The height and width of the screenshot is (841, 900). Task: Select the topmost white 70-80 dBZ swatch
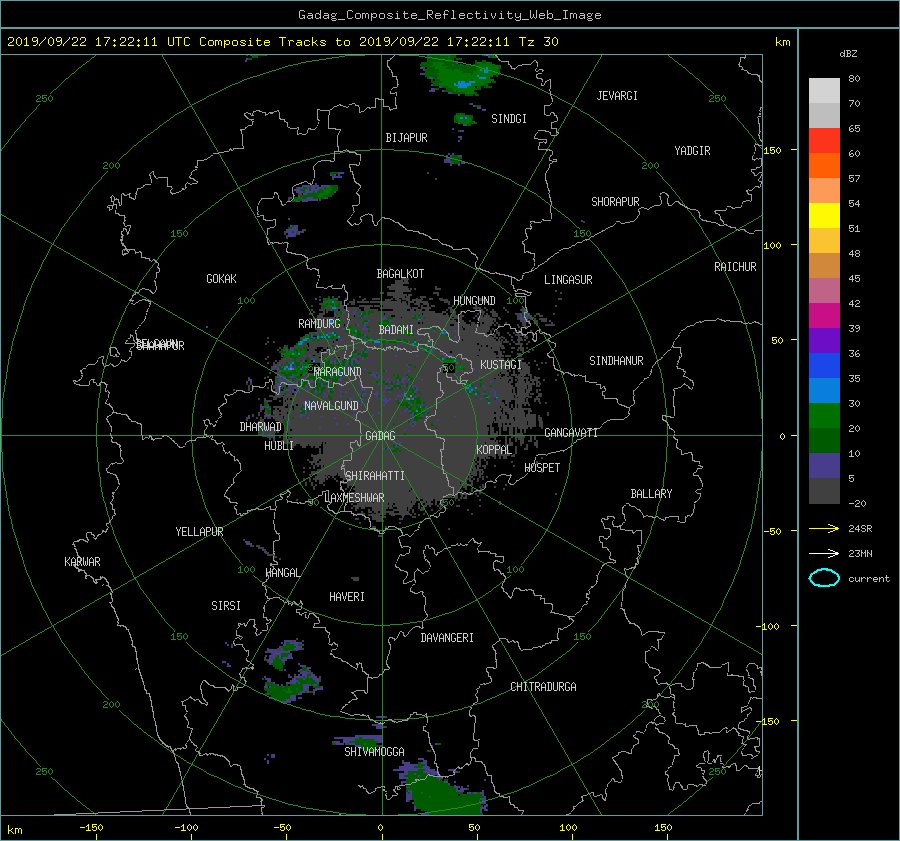point(824,91)
